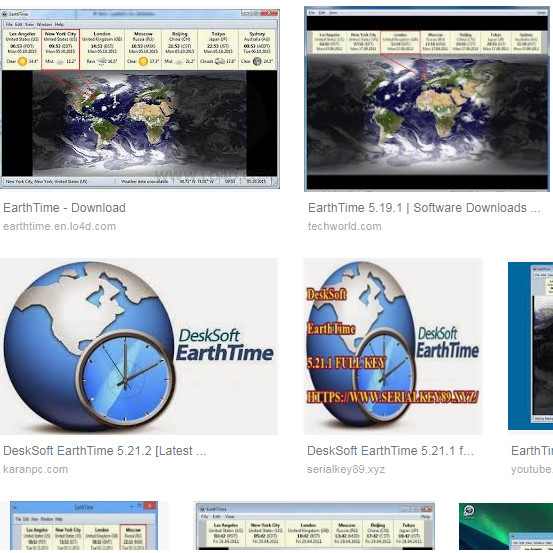
Task: Click the 'DeskSoft EarthTime 5.21.1 f...' title
Action: [x=390, y=451]
